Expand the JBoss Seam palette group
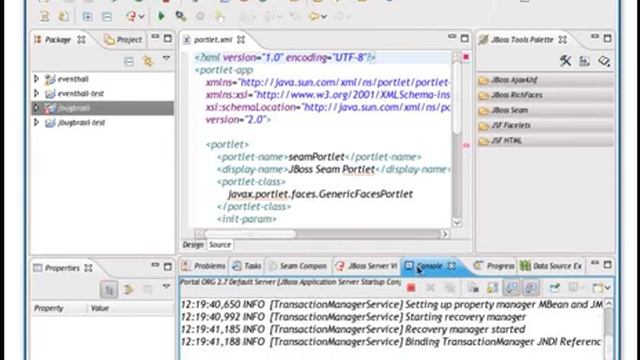The width and height of the screenshot is (640, 360). tap(545, 110)
